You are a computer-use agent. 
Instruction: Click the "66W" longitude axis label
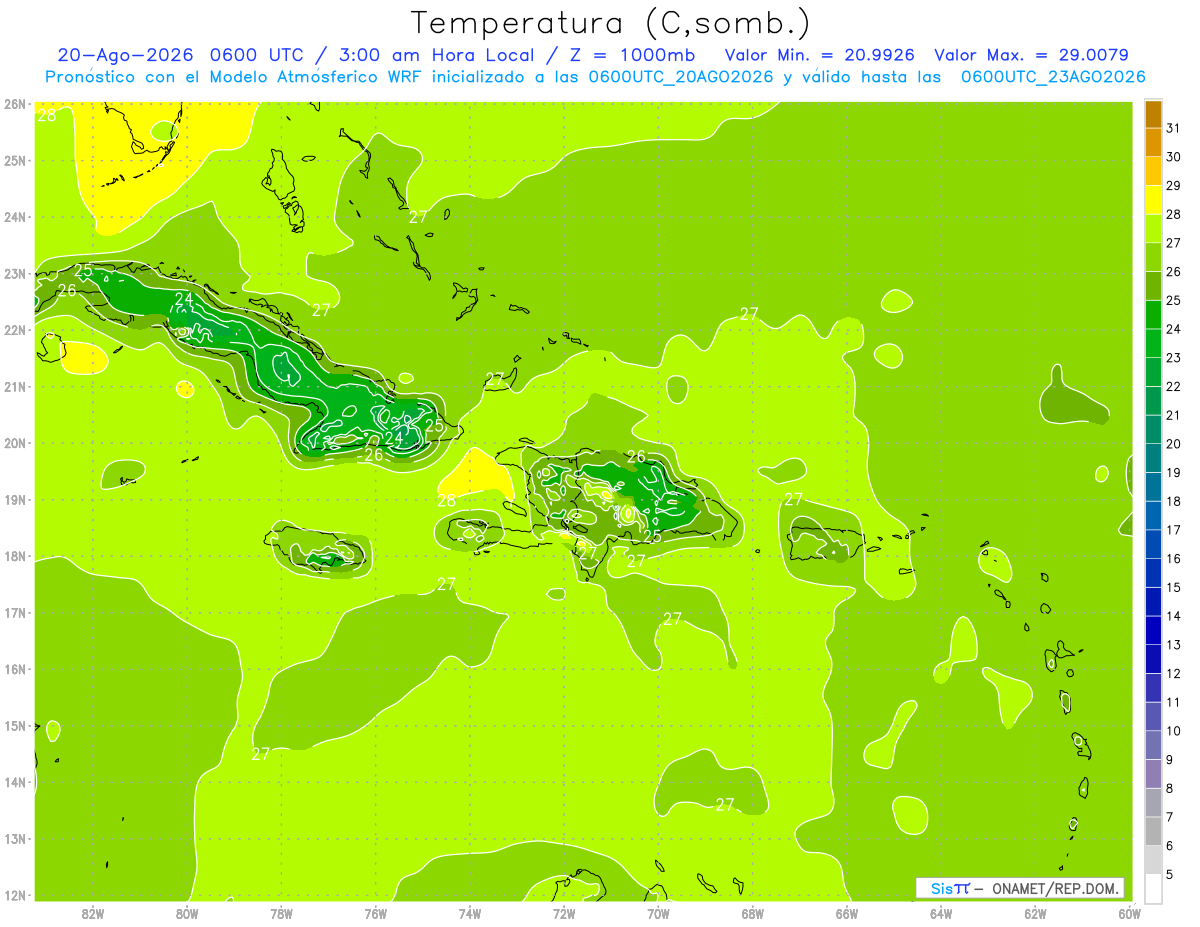847,912
